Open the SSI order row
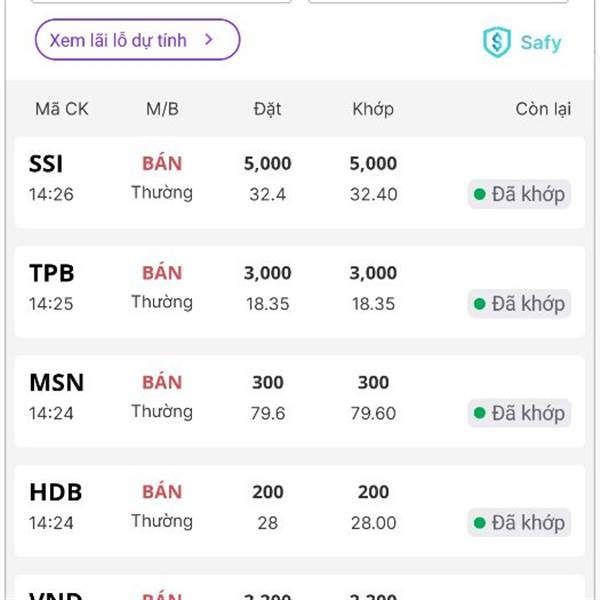600x600 pixels. (x=300, y=182)
